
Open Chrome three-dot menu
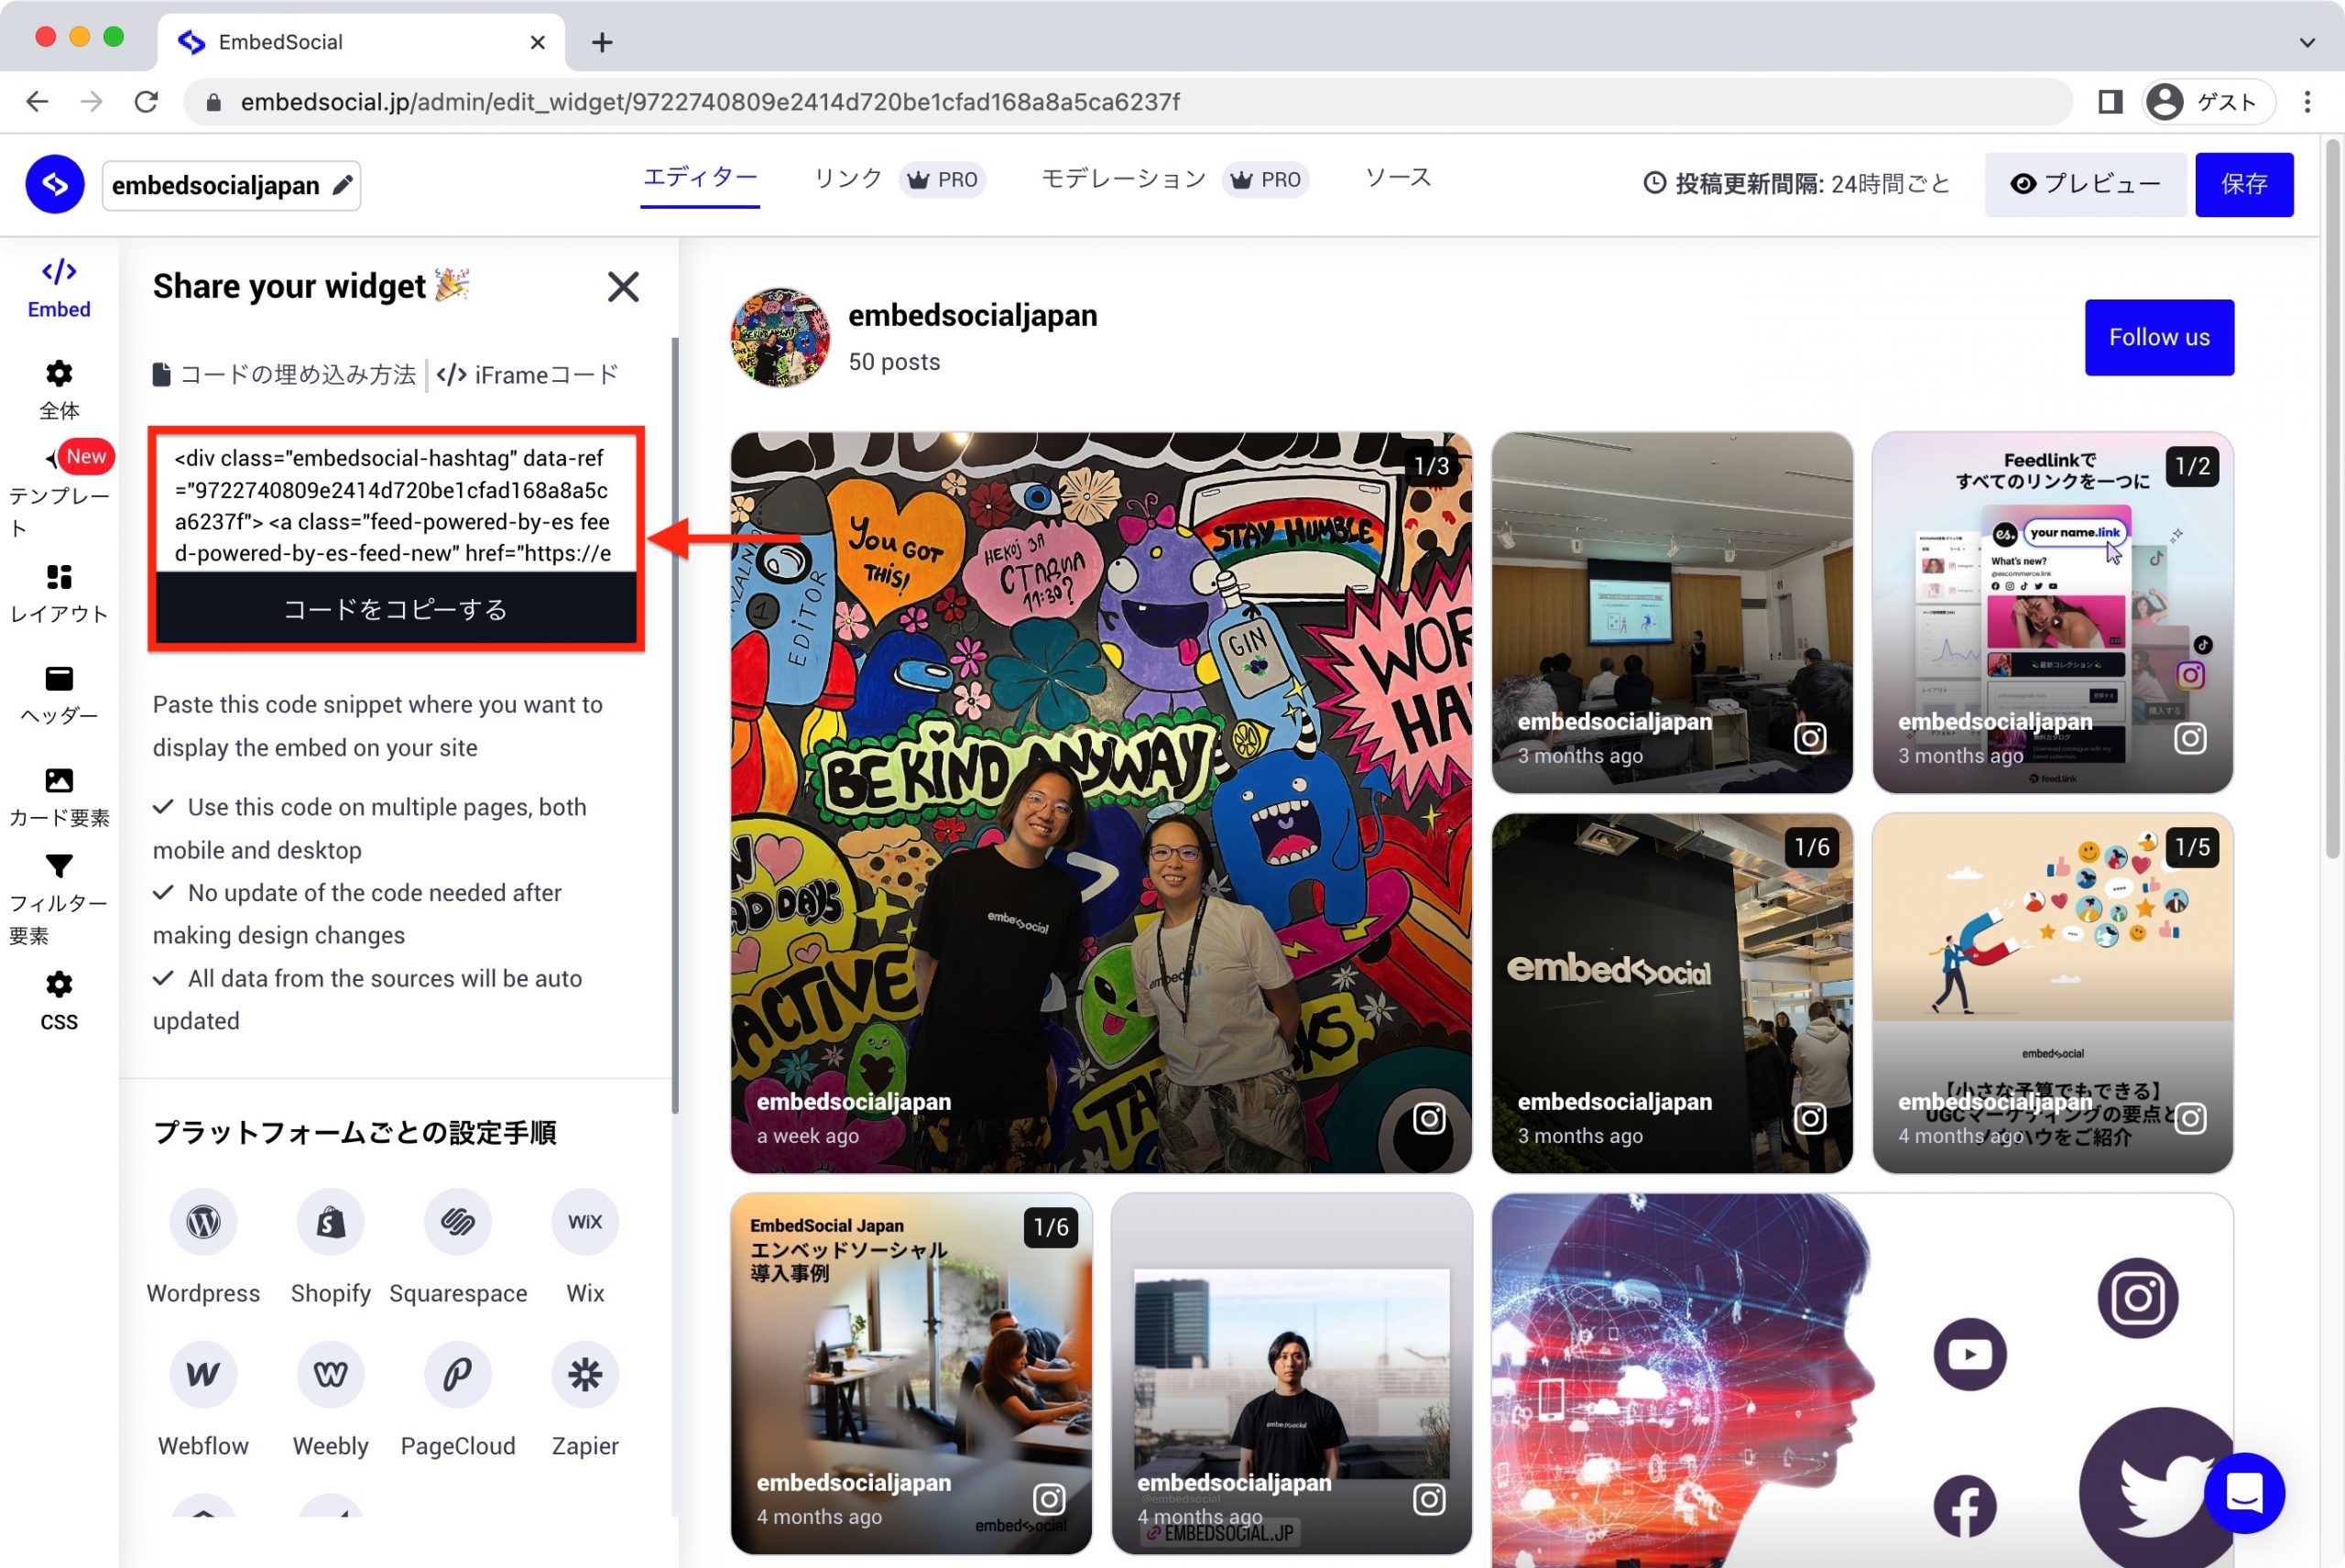[2307, 102]
